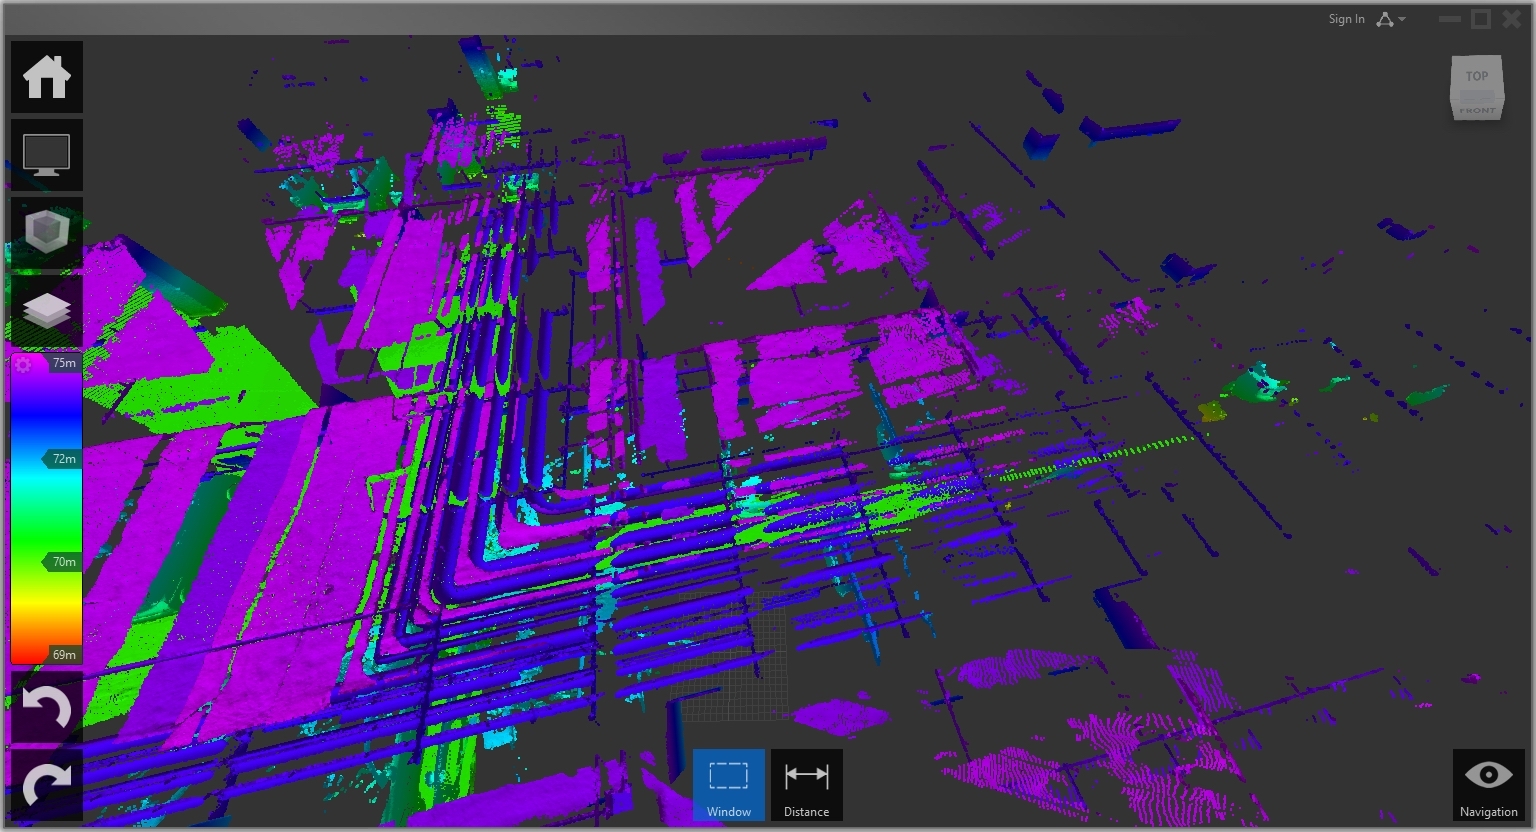Image resolution: width=1536 pixels, height=832 pixels.
Task: Open the Display Settings monitor icon
Action: (47, 155)
